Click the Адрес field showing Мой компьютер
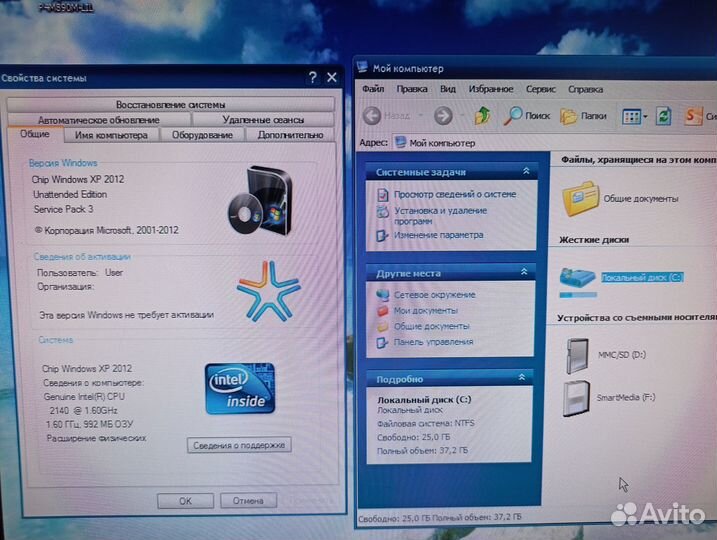 [x=553, y=143]
